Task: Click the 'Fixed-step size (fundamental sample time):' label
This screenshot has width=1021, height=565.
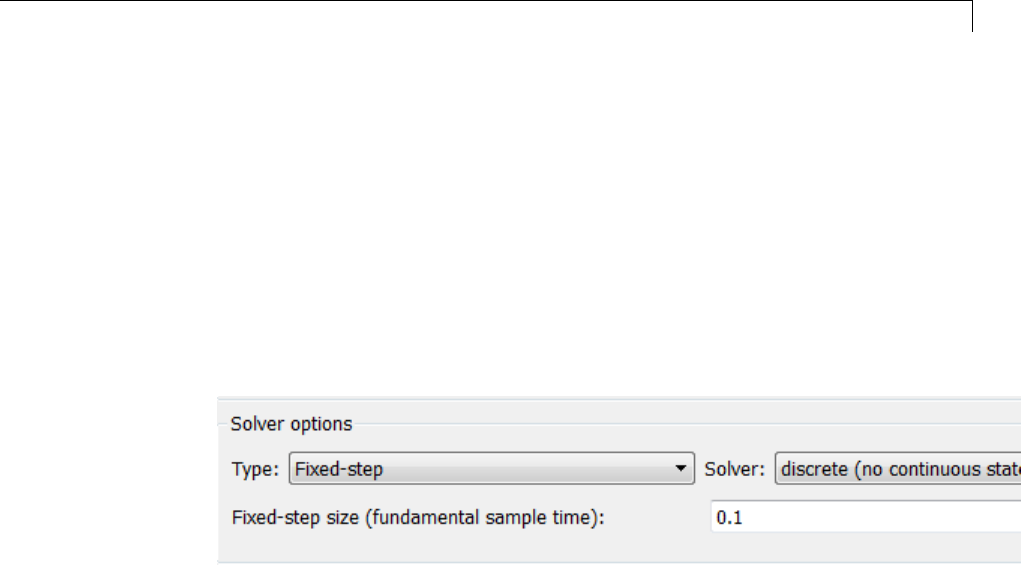Action: 418,518
